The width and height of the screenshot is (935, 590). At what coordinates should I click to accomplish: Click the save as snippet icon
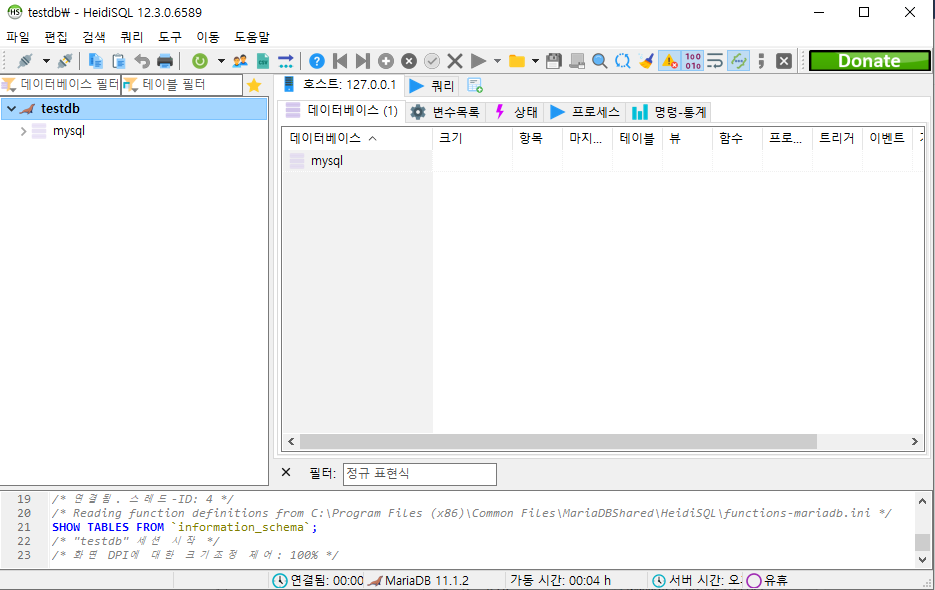tap(577, 61)
